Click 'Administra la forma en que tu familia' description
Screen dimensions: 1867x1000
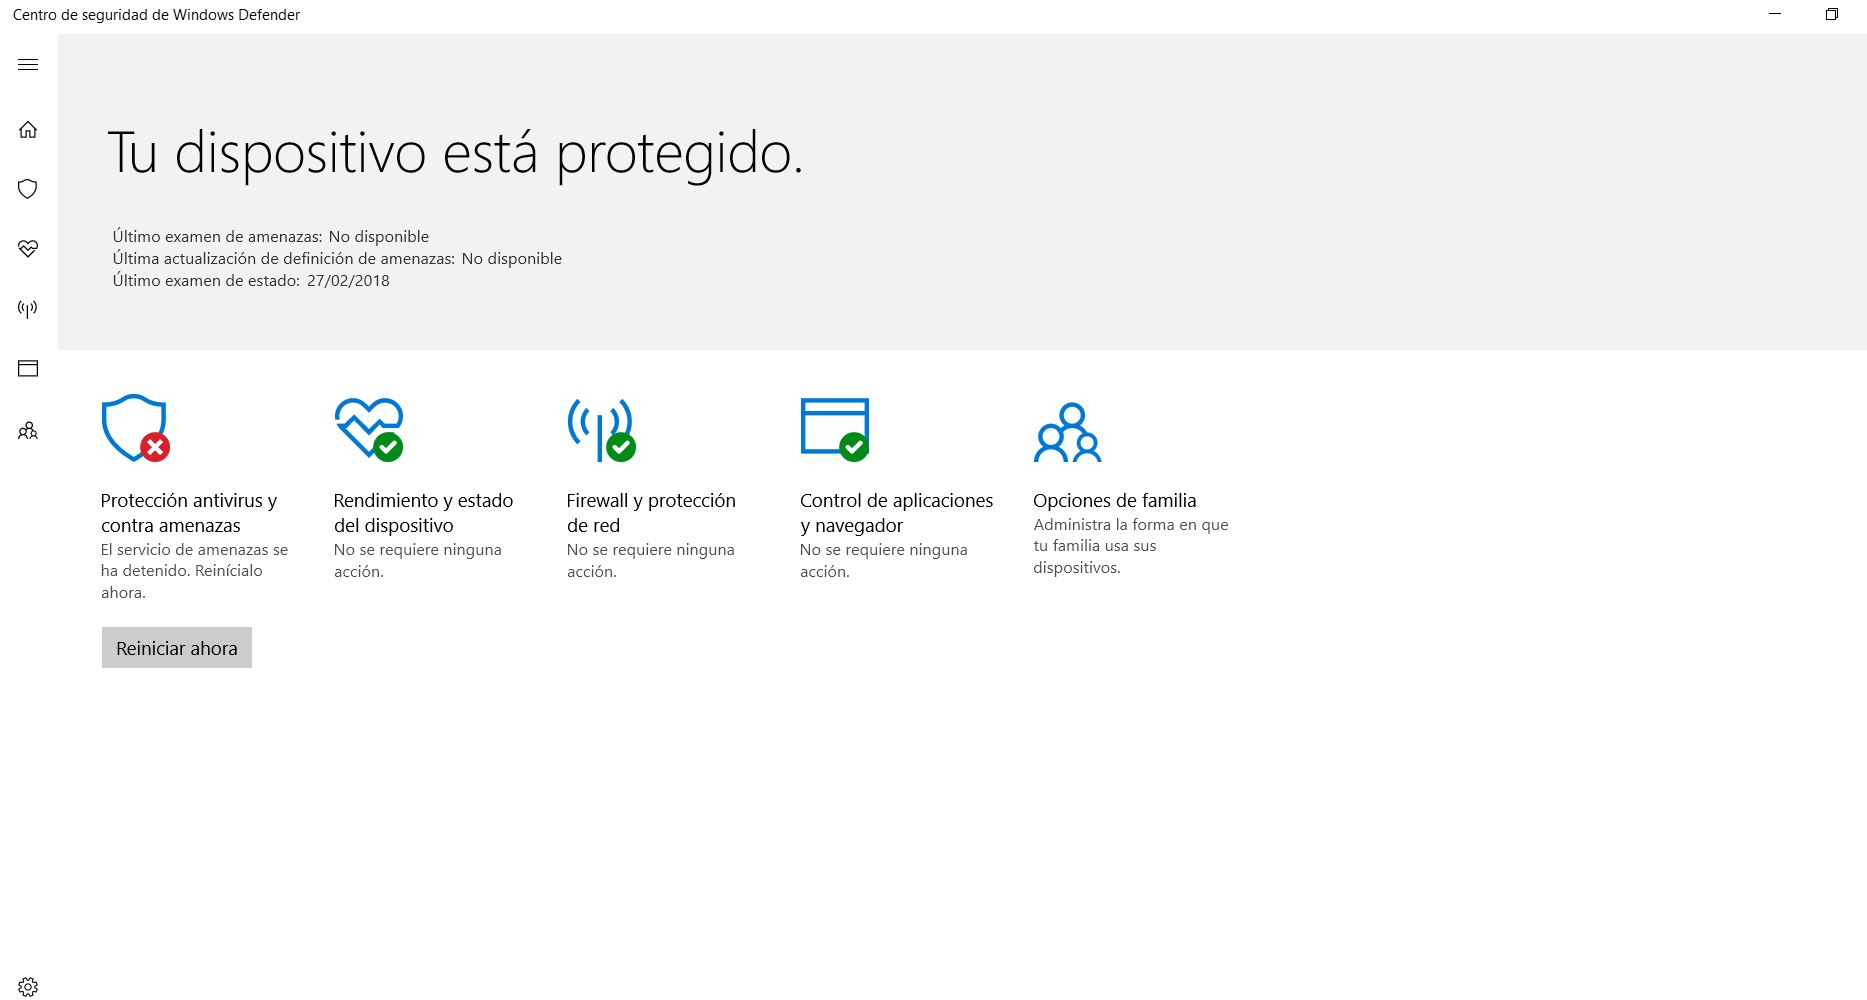tap(1131, 546)
